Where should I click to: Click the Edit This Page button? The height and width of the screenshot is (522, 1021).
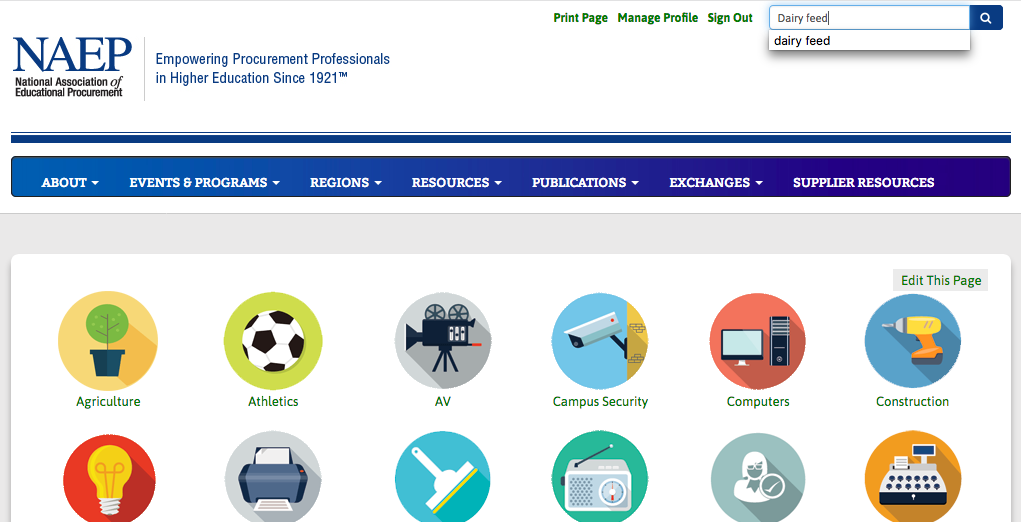[940, 281]
